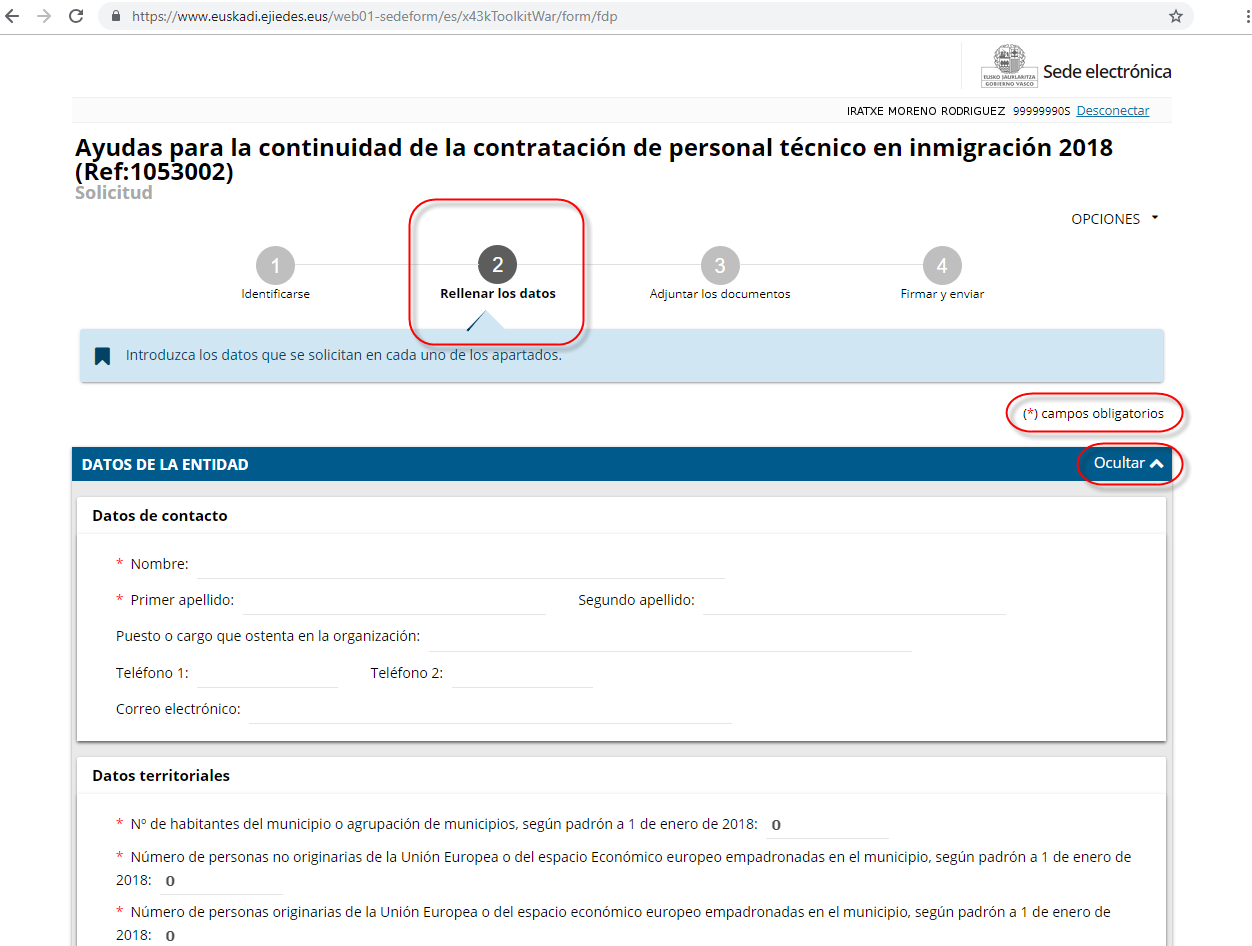Focus the Primer apellido field
Image resolution: width=1252 pixels, height=946 pixels.
click(394, 601)
